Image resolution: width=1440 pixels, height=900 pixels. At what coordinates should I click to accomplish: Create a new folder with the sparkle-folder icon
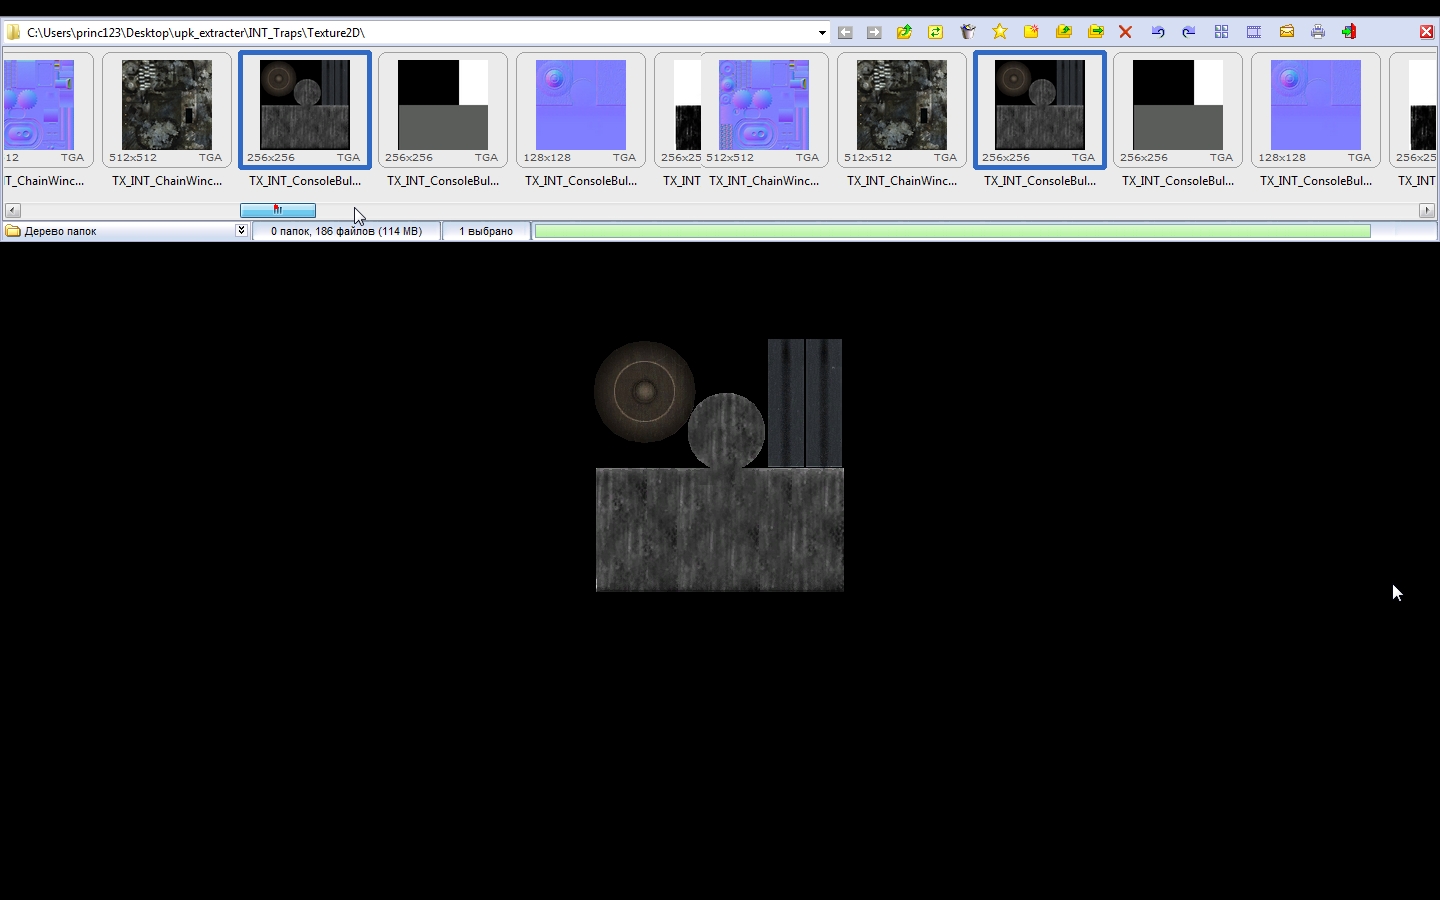1031,32
